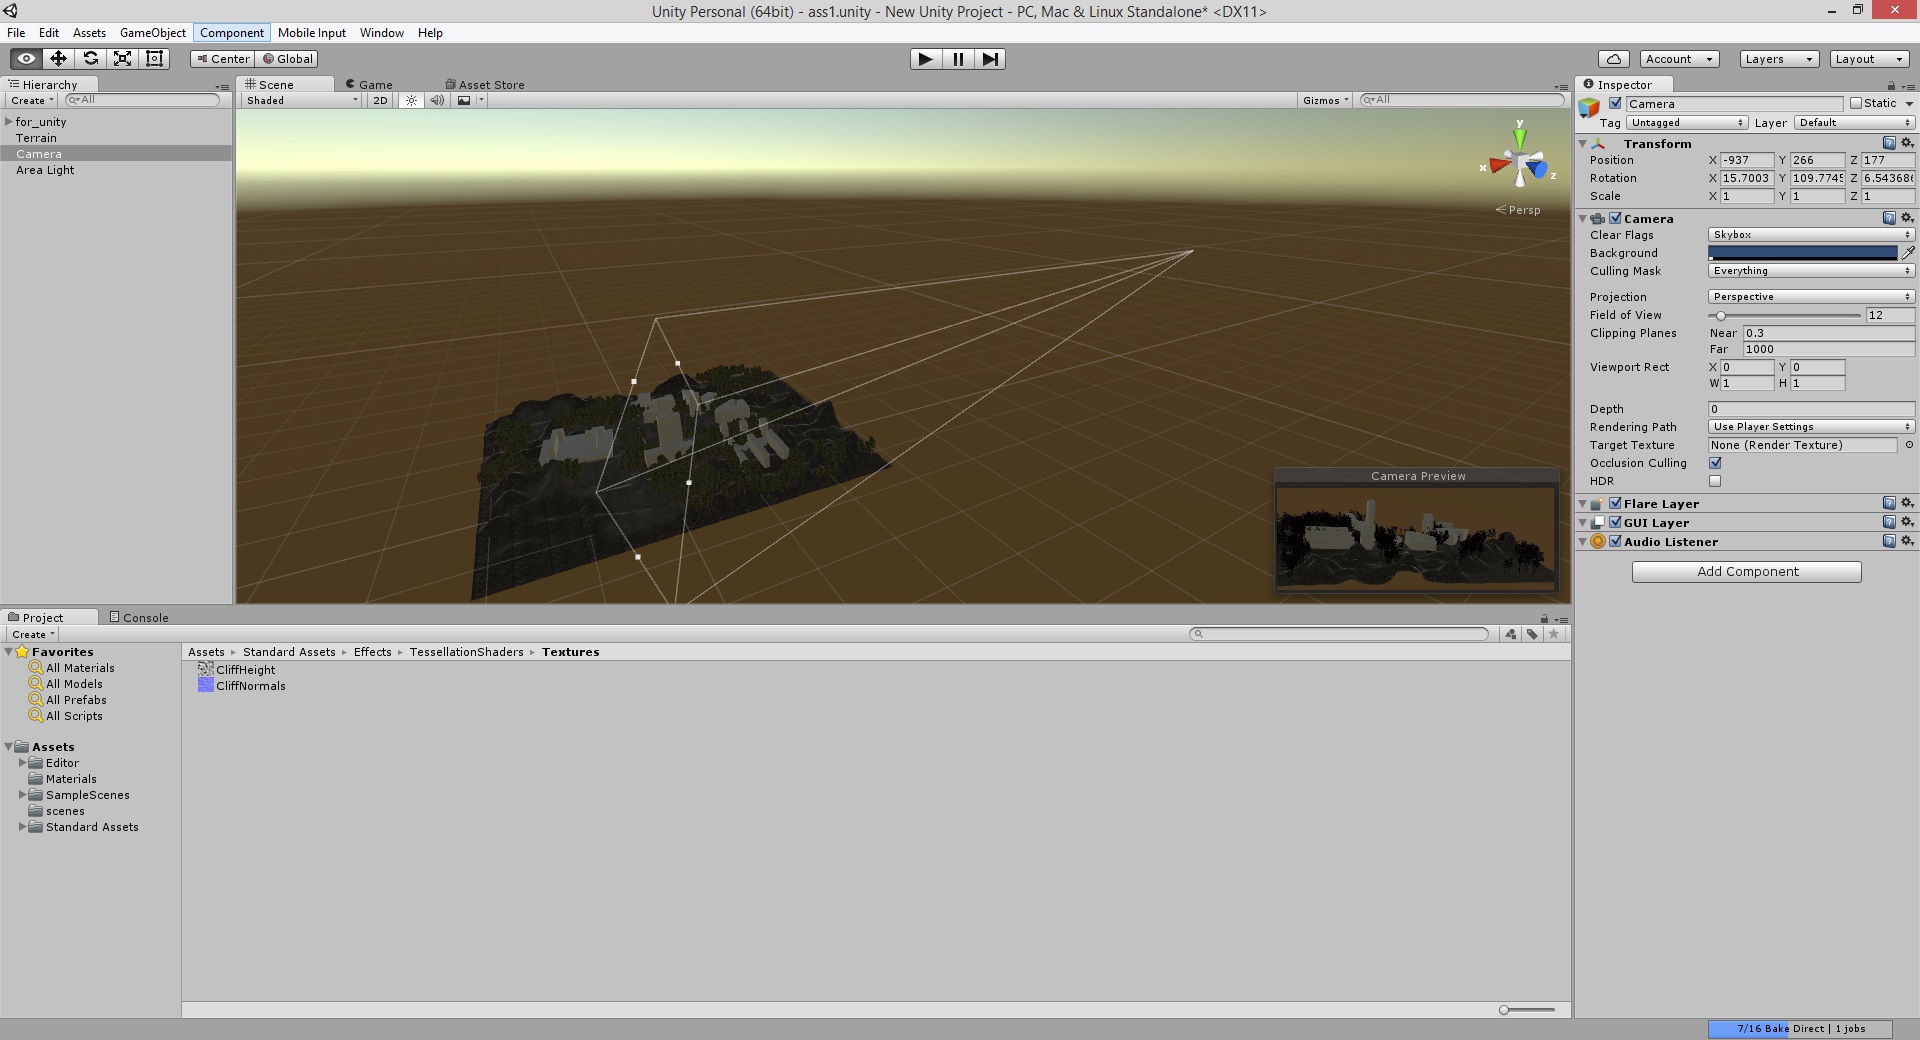
Task: Select the Move tool
Action: 57,58
